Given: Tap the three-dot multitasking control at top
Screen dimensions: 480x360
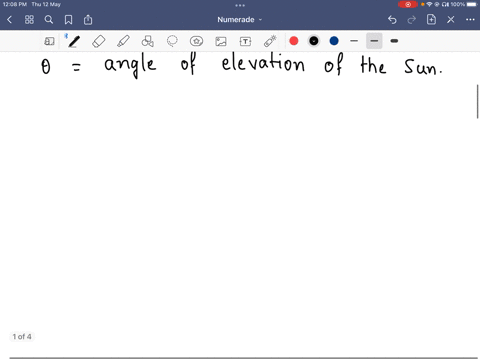Looking at the screenshot, I should [240, 5].
